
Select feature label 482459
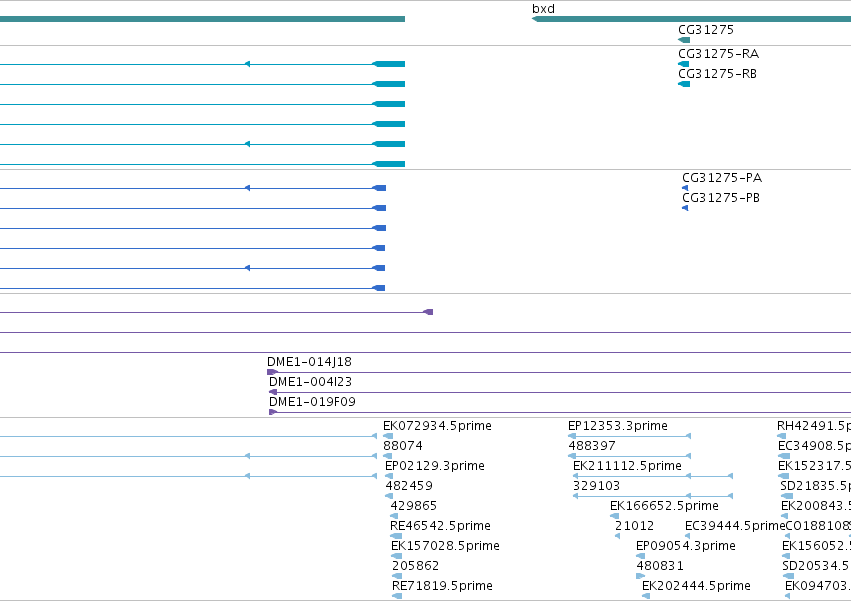[x=409, y=486]
